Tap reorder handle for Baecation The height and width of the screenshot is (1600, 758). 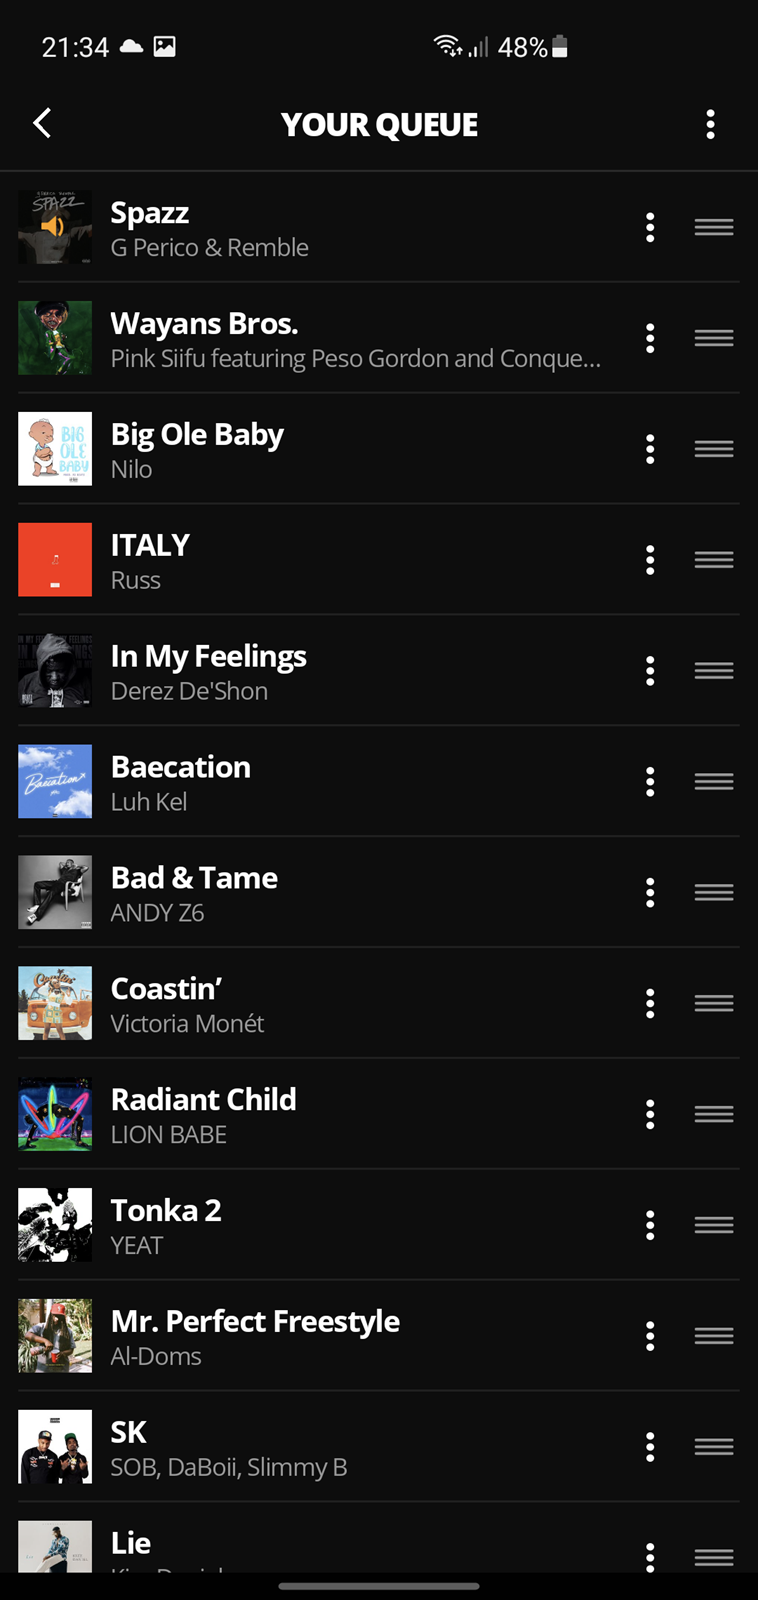point(714,782)
